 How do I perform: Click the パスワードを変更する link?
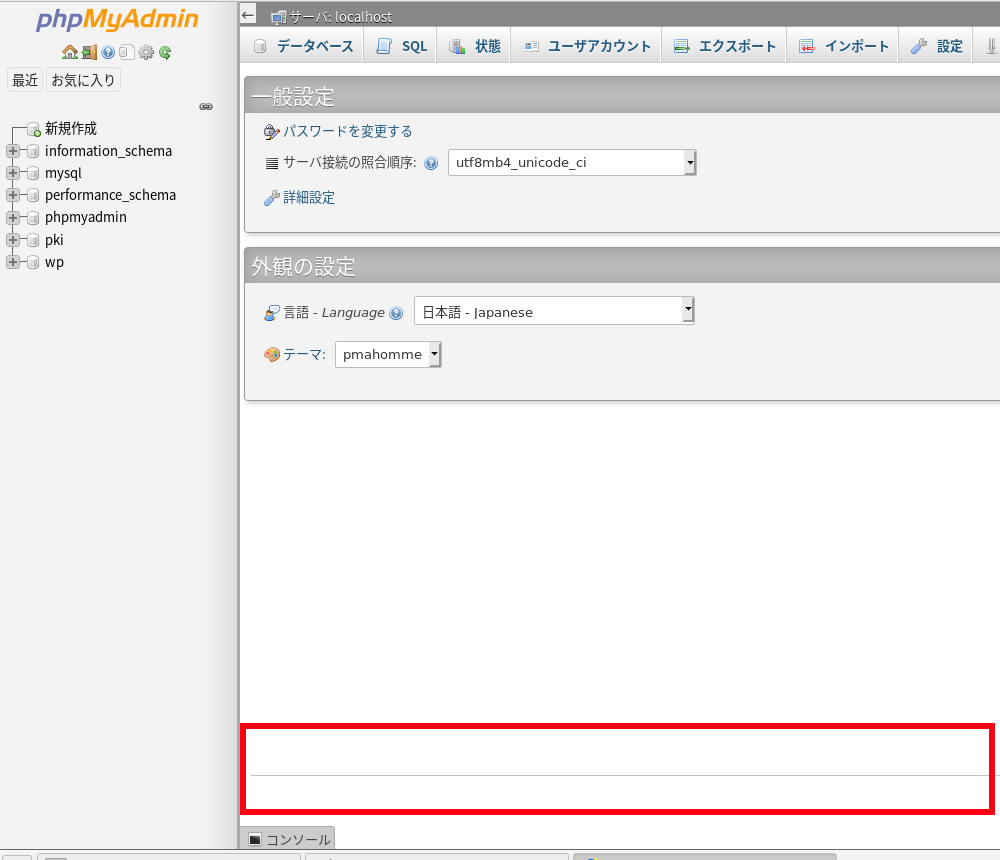pyautogui.click(x=347, y=131)
